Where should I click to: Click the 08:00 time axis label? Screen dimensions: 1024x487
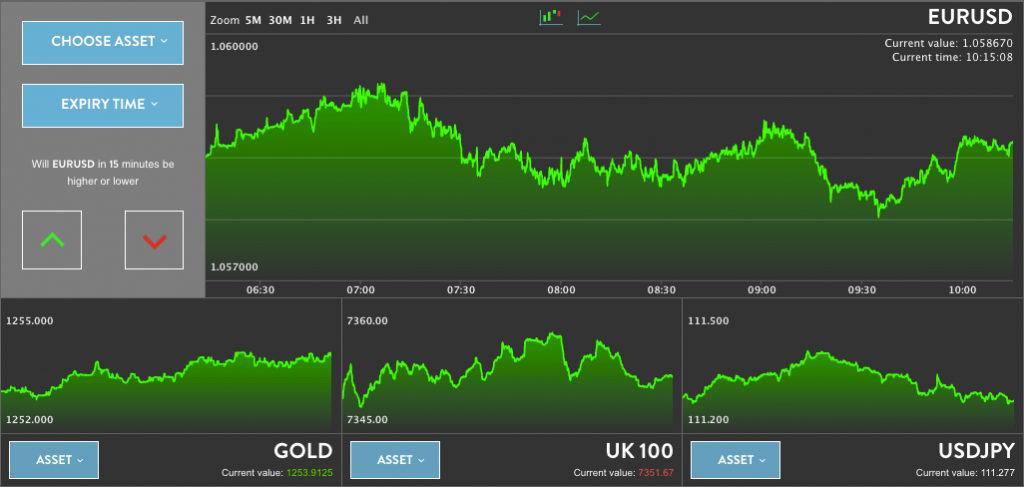tap(561, 290)
